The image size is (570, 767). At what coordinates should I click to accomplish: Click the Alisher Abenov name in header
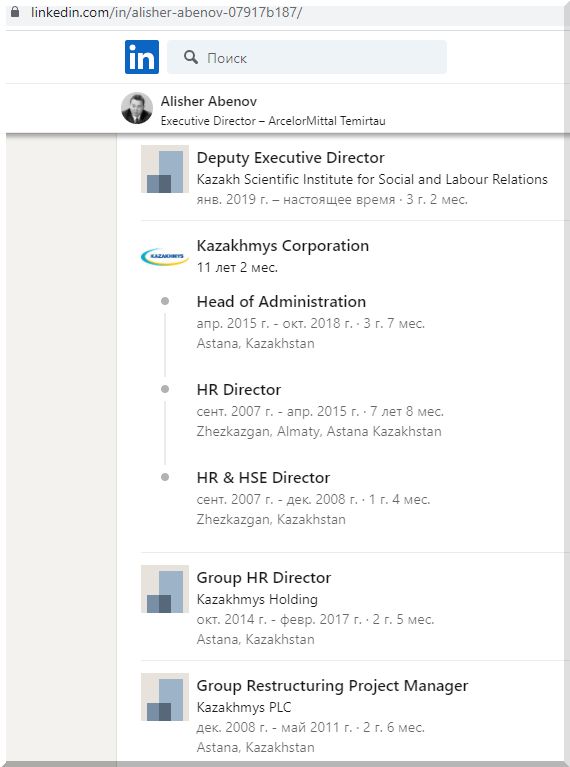coord(209,101)
